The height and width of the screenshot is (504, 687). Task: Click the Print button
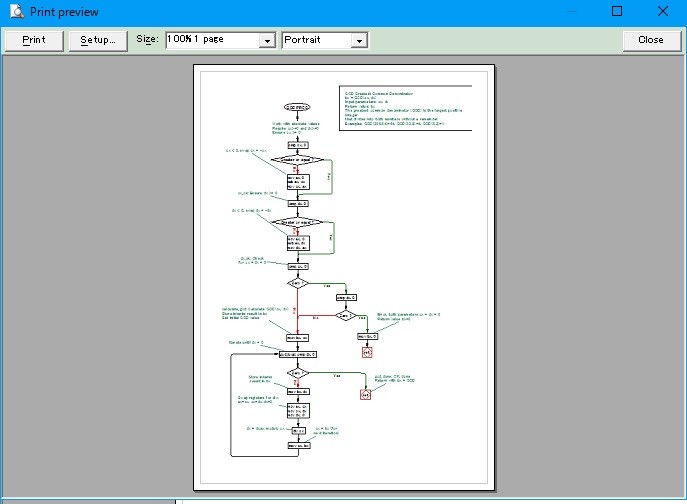coord(34,40)
